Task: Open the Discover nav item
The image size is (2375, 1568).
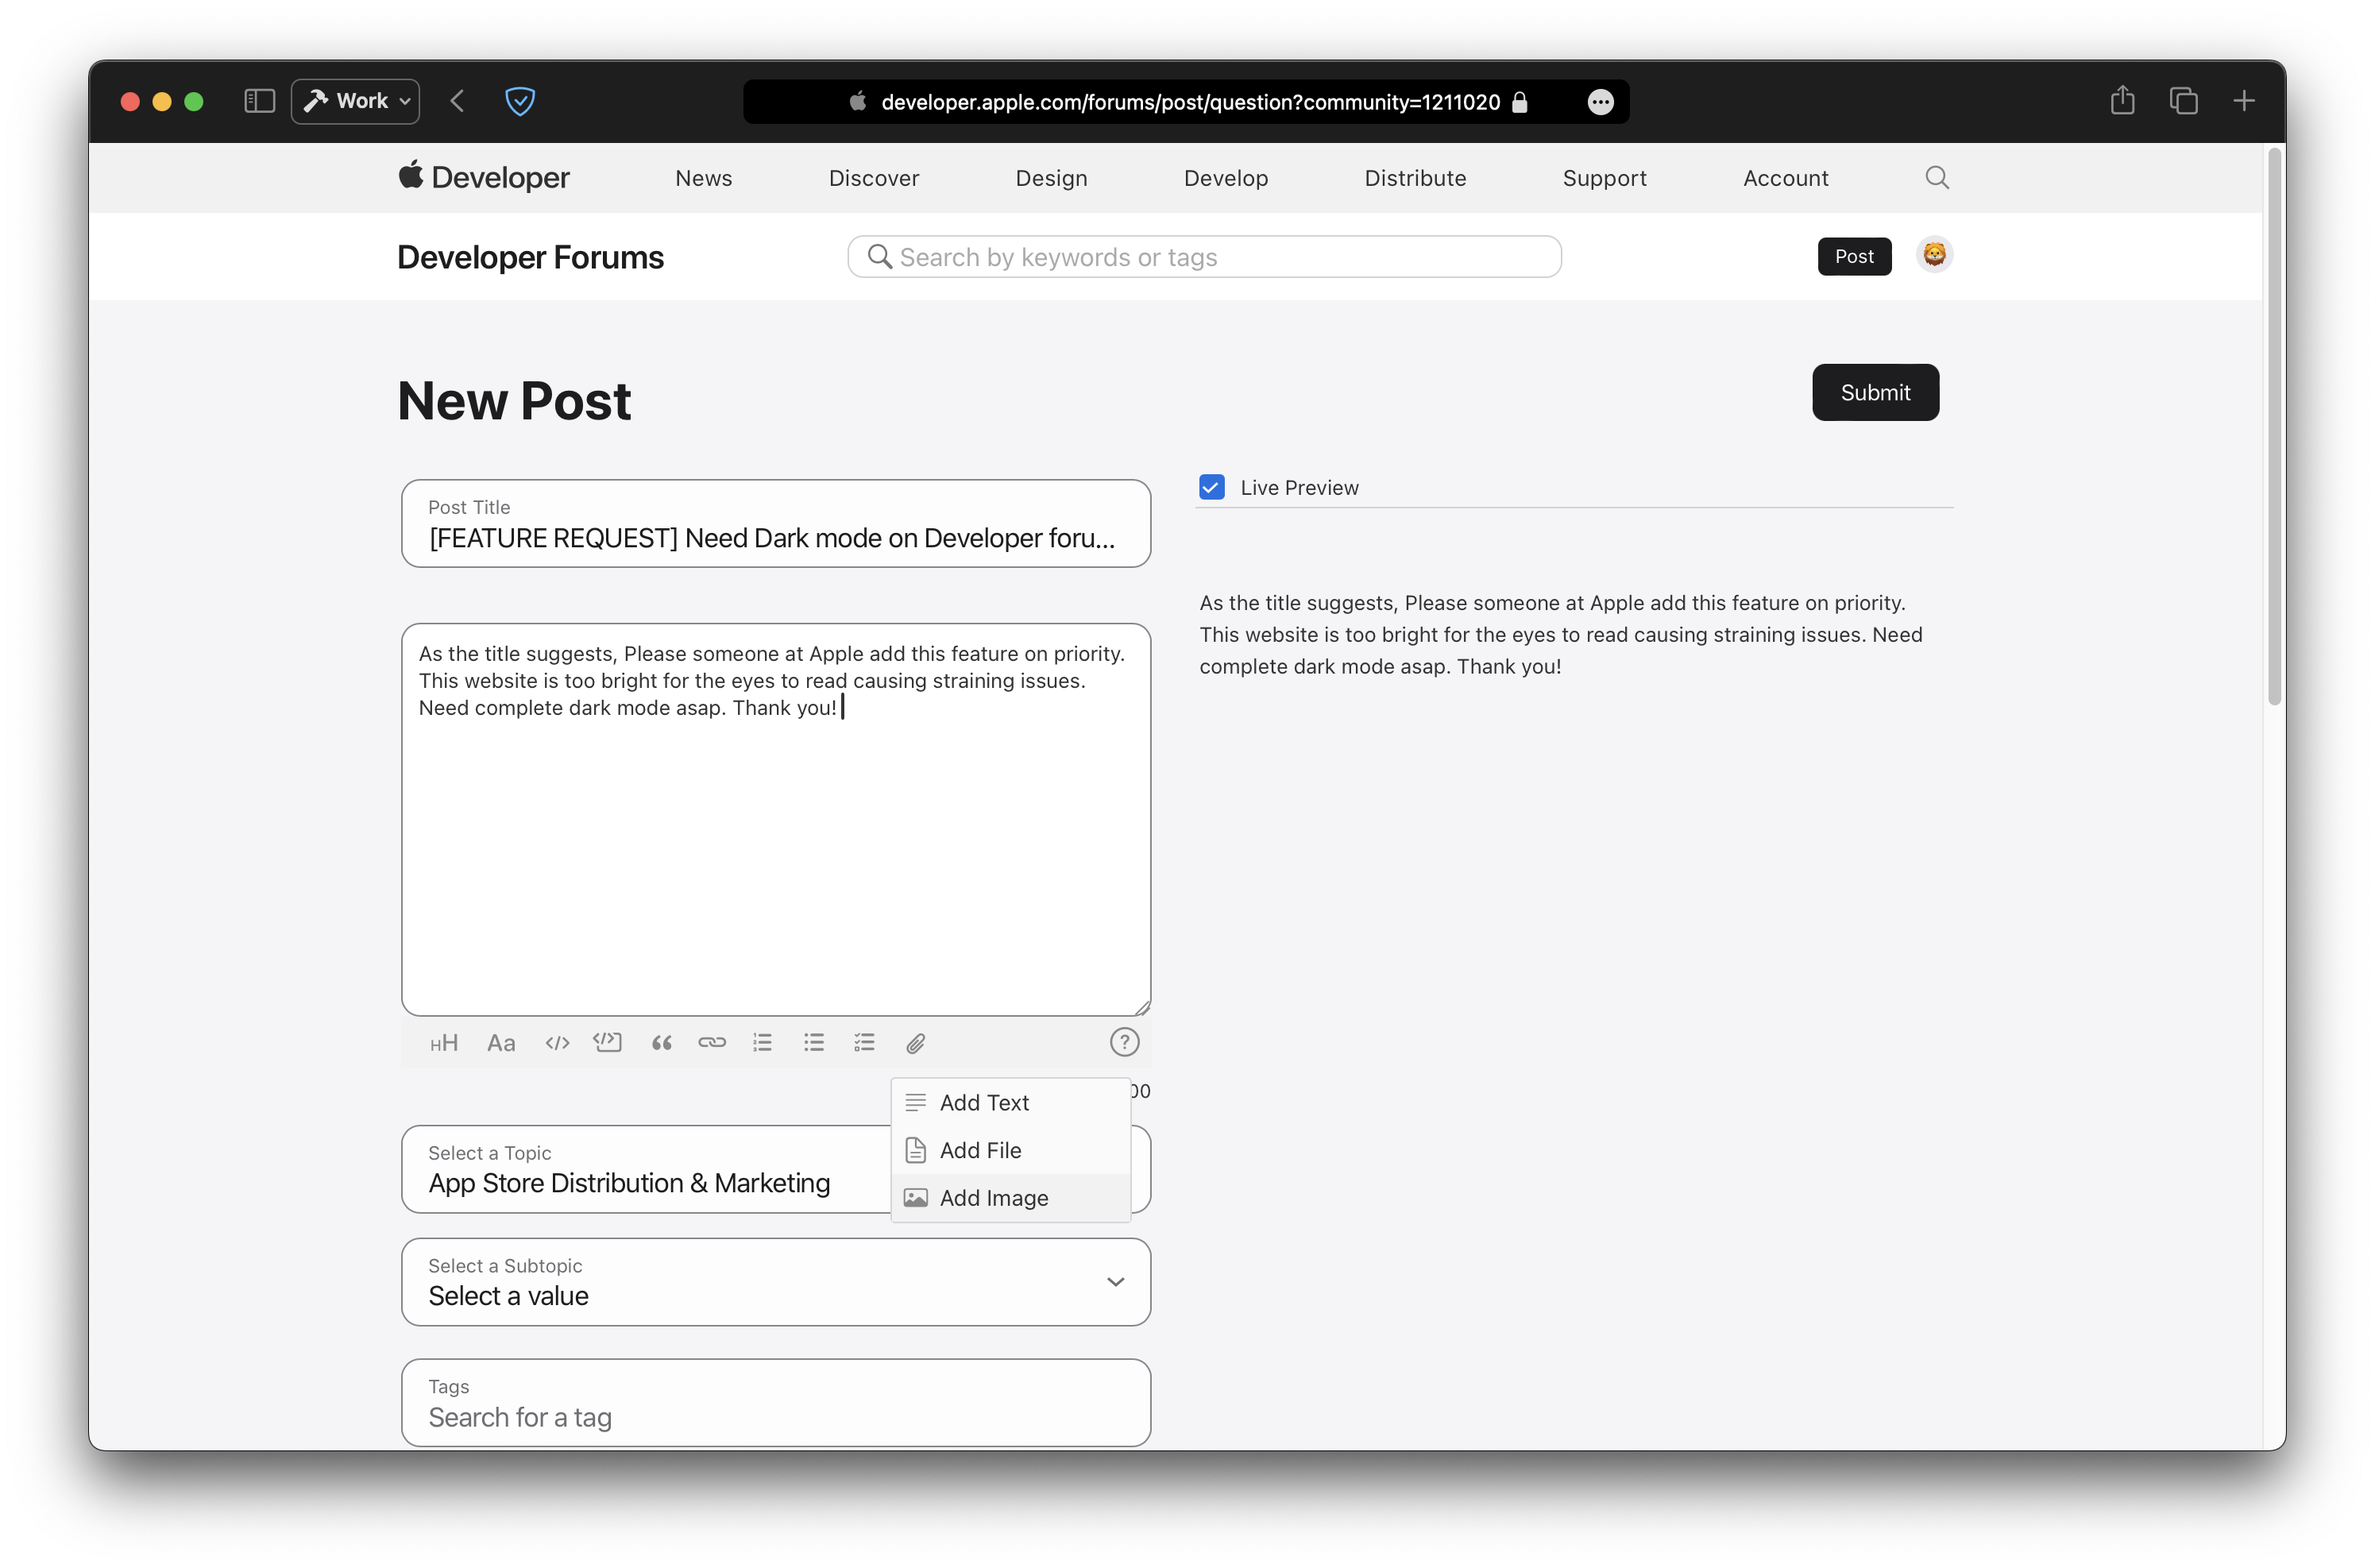Action: [x=874, y=178]
